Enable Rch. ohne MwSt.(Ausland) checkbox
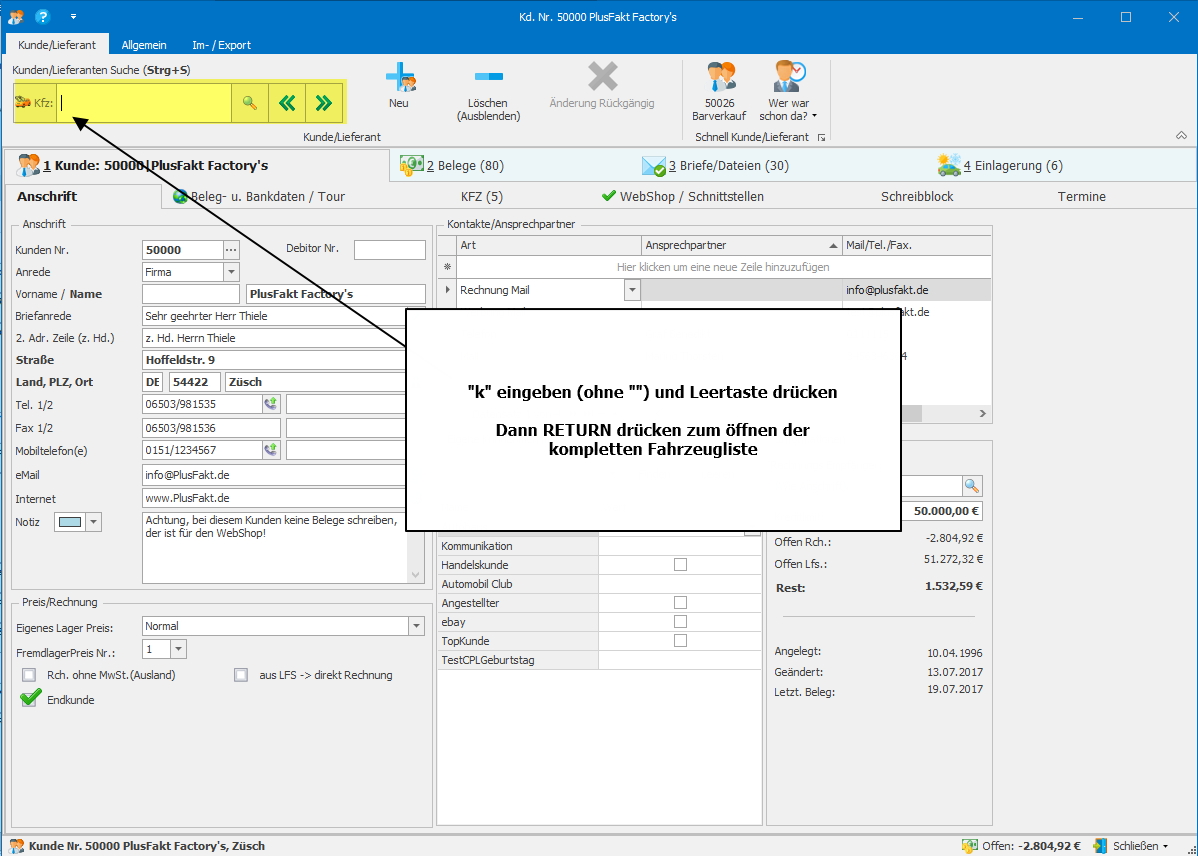 (x=29, y=675)
